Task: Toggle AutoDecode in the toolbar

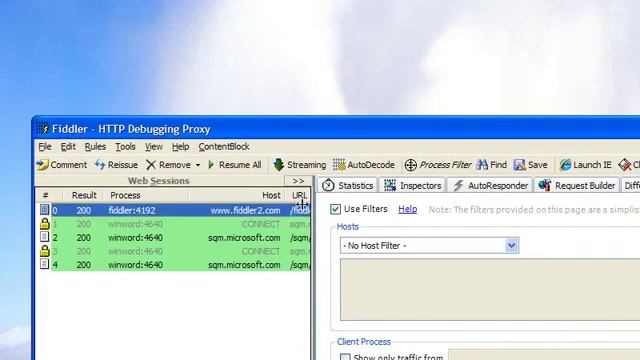Action: [x=364, y=165]
